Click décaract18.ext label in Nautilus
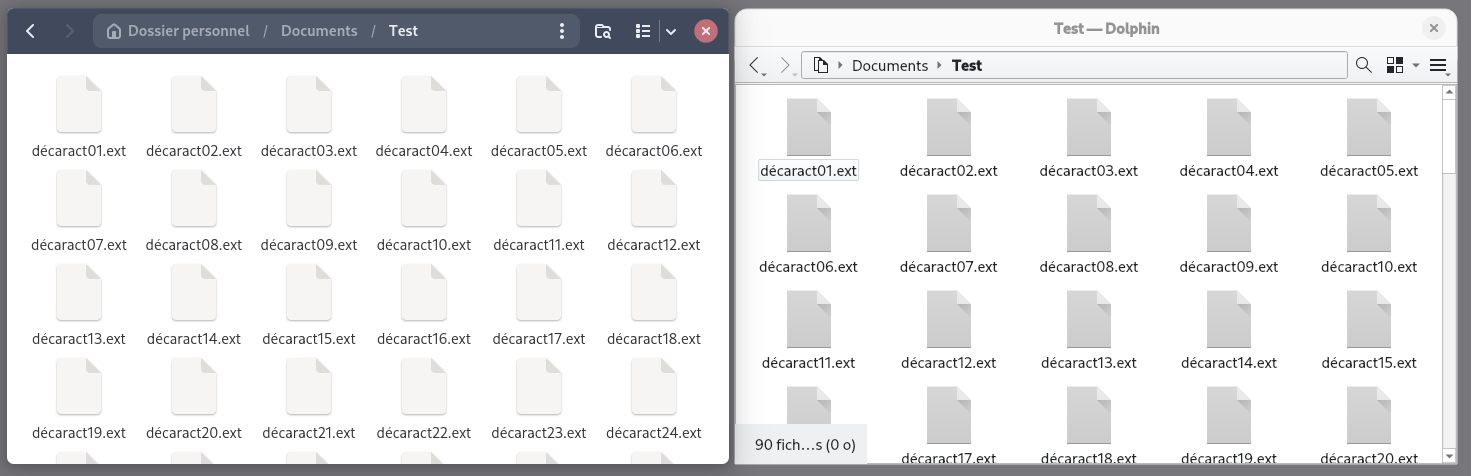The image size is (1471, 476). click(x=654, y=339)
